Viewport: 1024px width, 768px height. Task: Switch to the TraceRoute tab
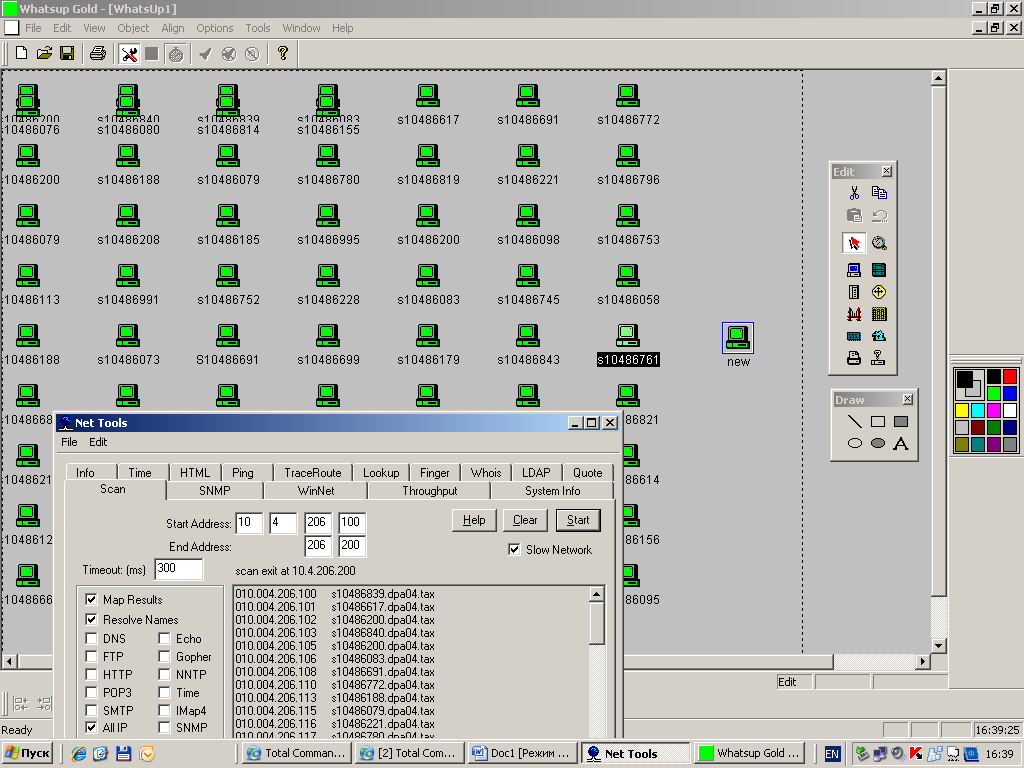tap(312, 473)
